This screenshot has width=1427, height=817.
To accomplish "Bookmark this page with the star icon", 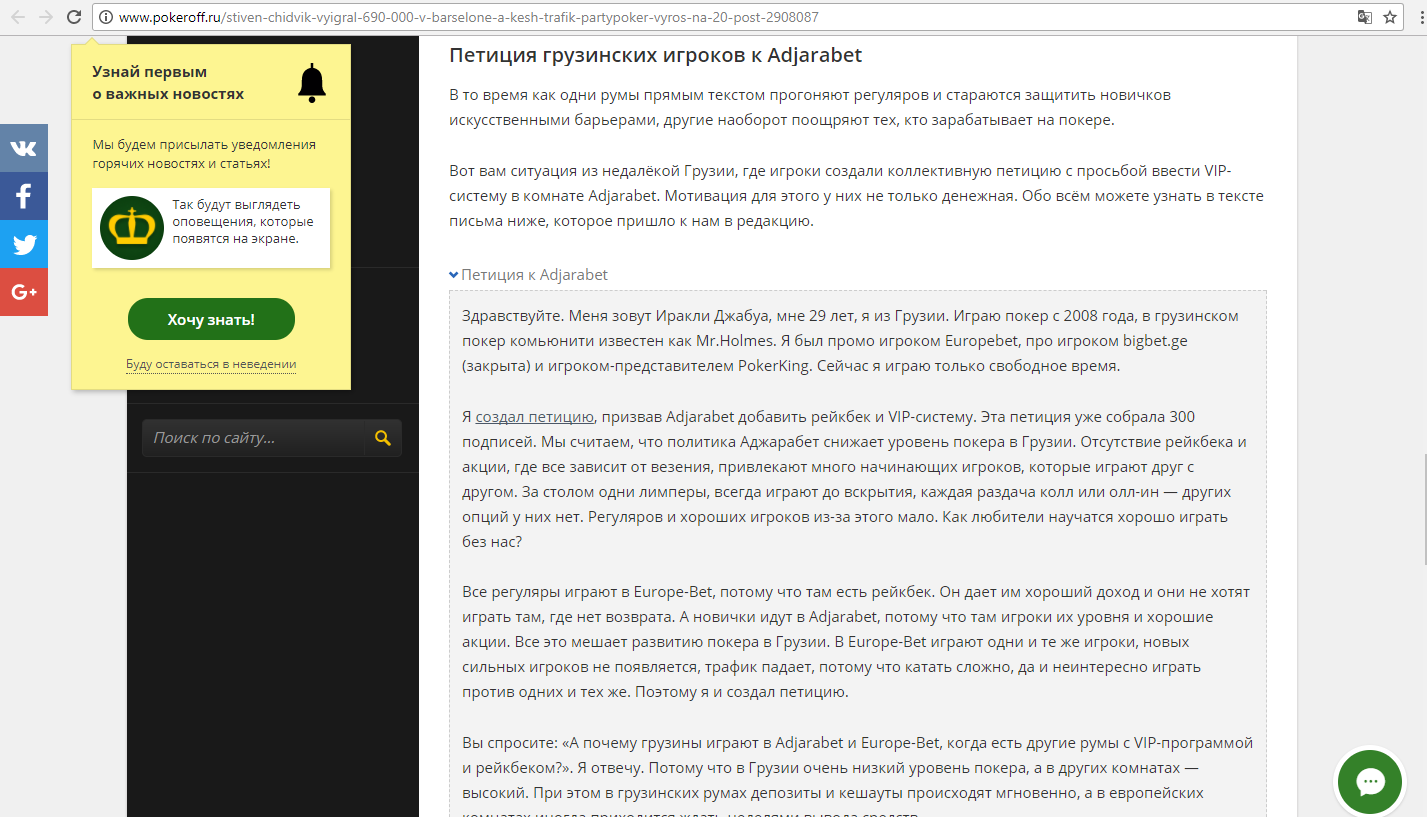I will click(1390, 17).
